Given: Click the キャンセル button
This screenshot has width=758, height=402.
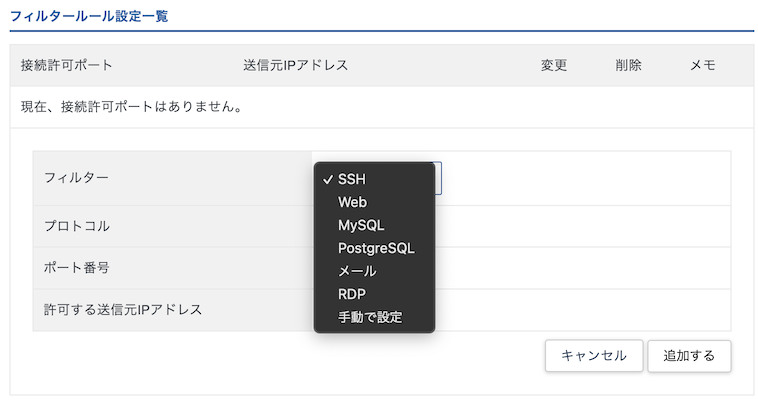Looking at the screenshot, I should coord(594,356).
